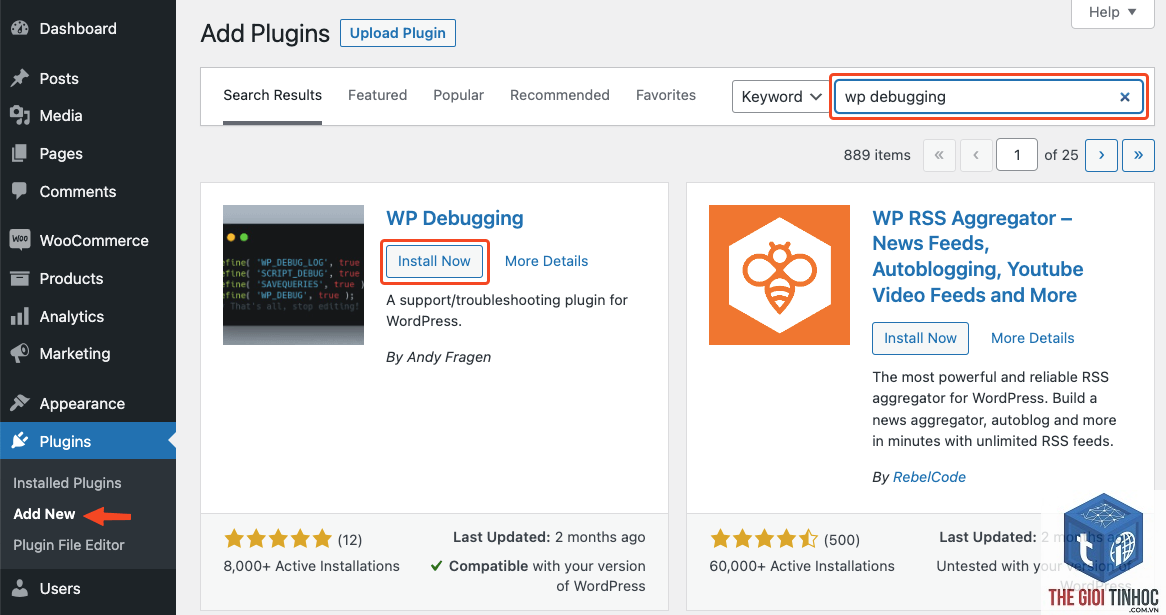Clear the search field with the X icon

[1124, 97]
